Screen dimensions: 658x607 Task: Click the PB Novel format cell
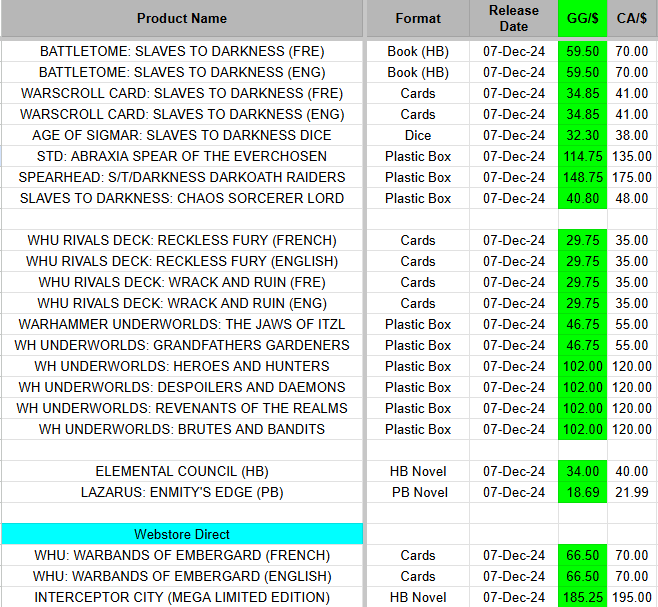[x=418, y=492]
